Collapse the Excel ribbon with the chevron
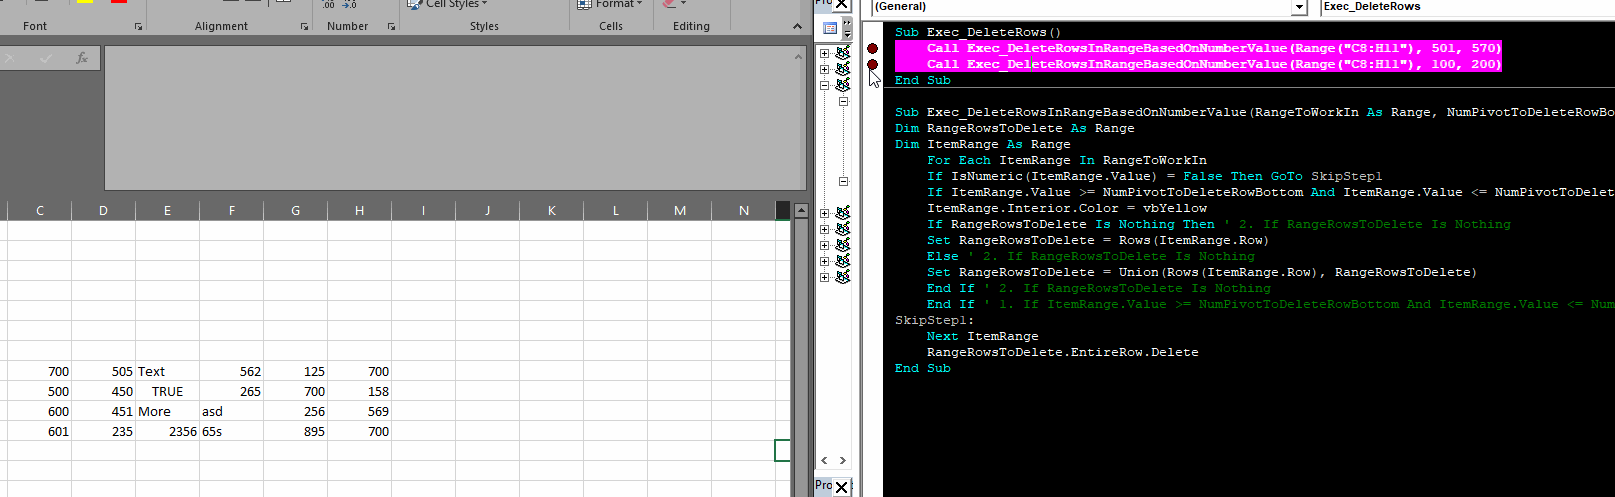 coord(797,26)
